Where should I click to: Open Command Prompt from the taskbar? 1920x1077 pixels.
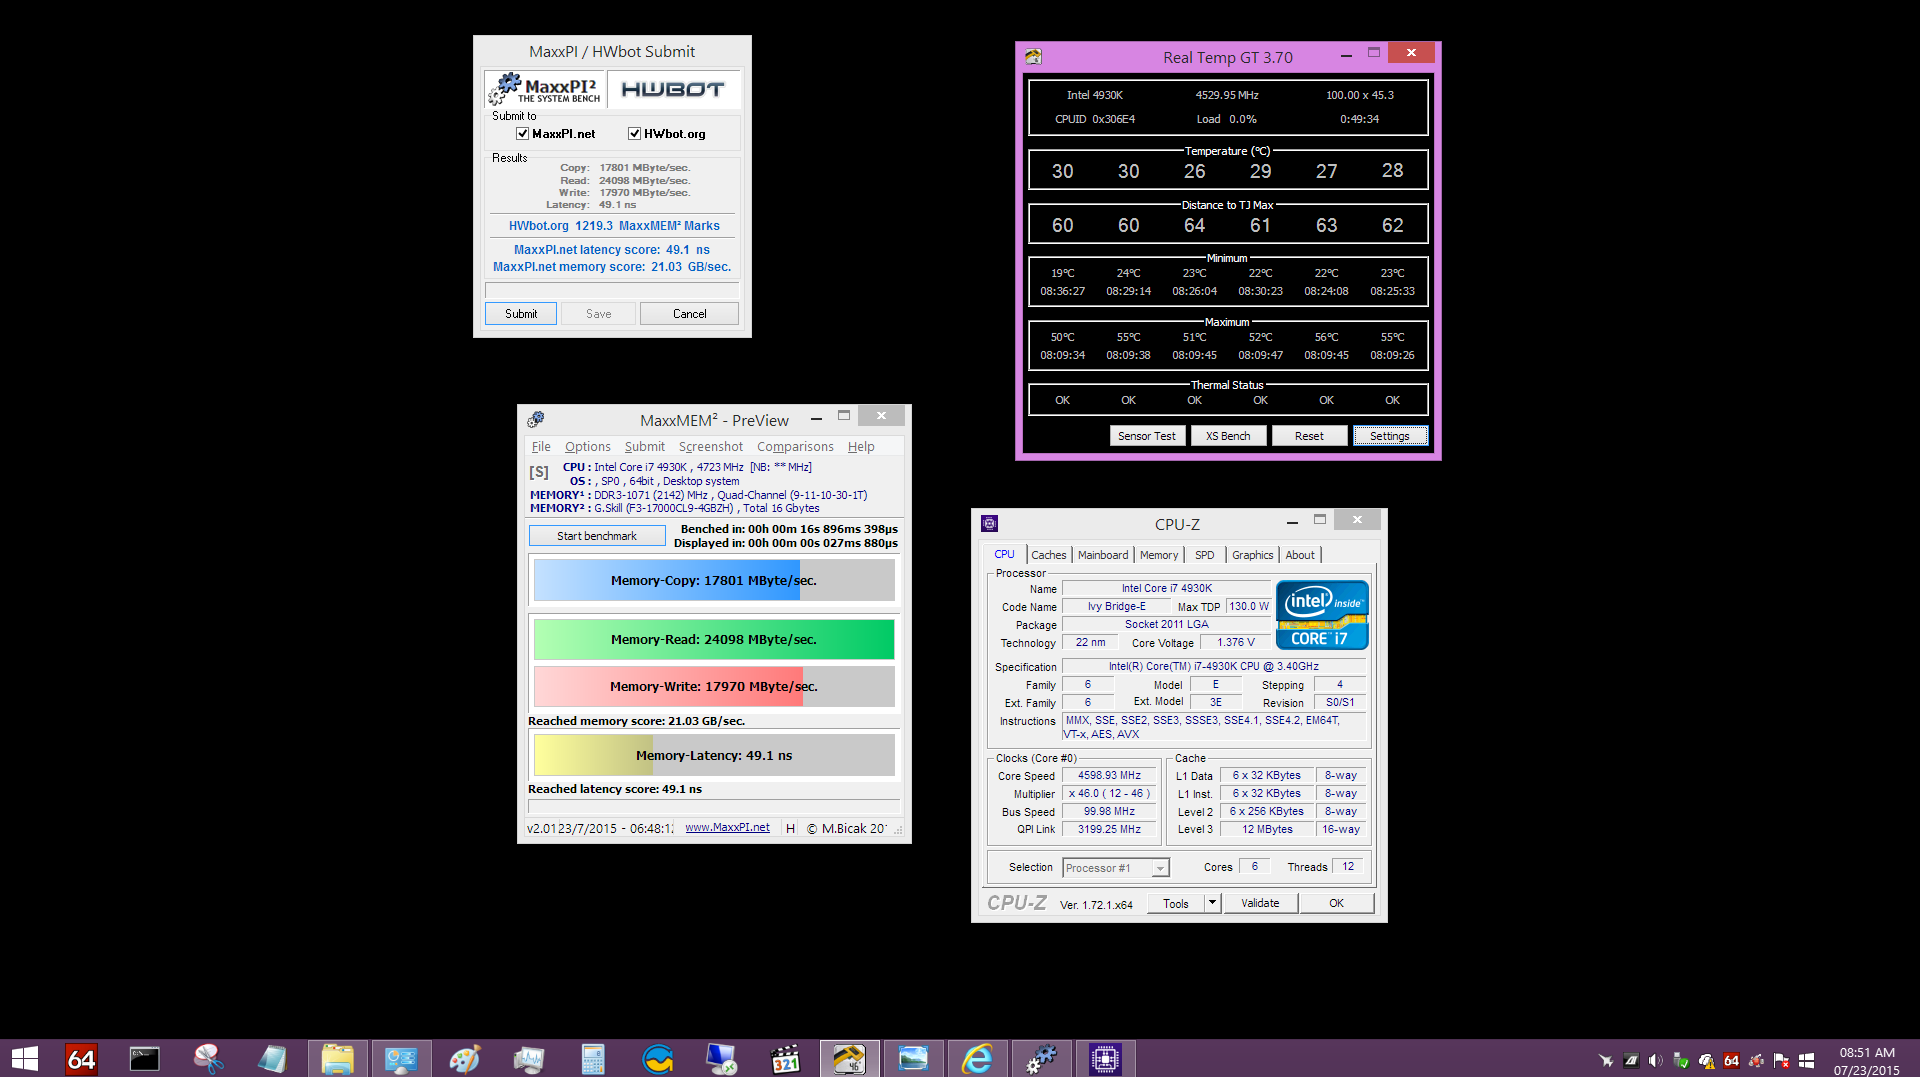pos(144,1058)
